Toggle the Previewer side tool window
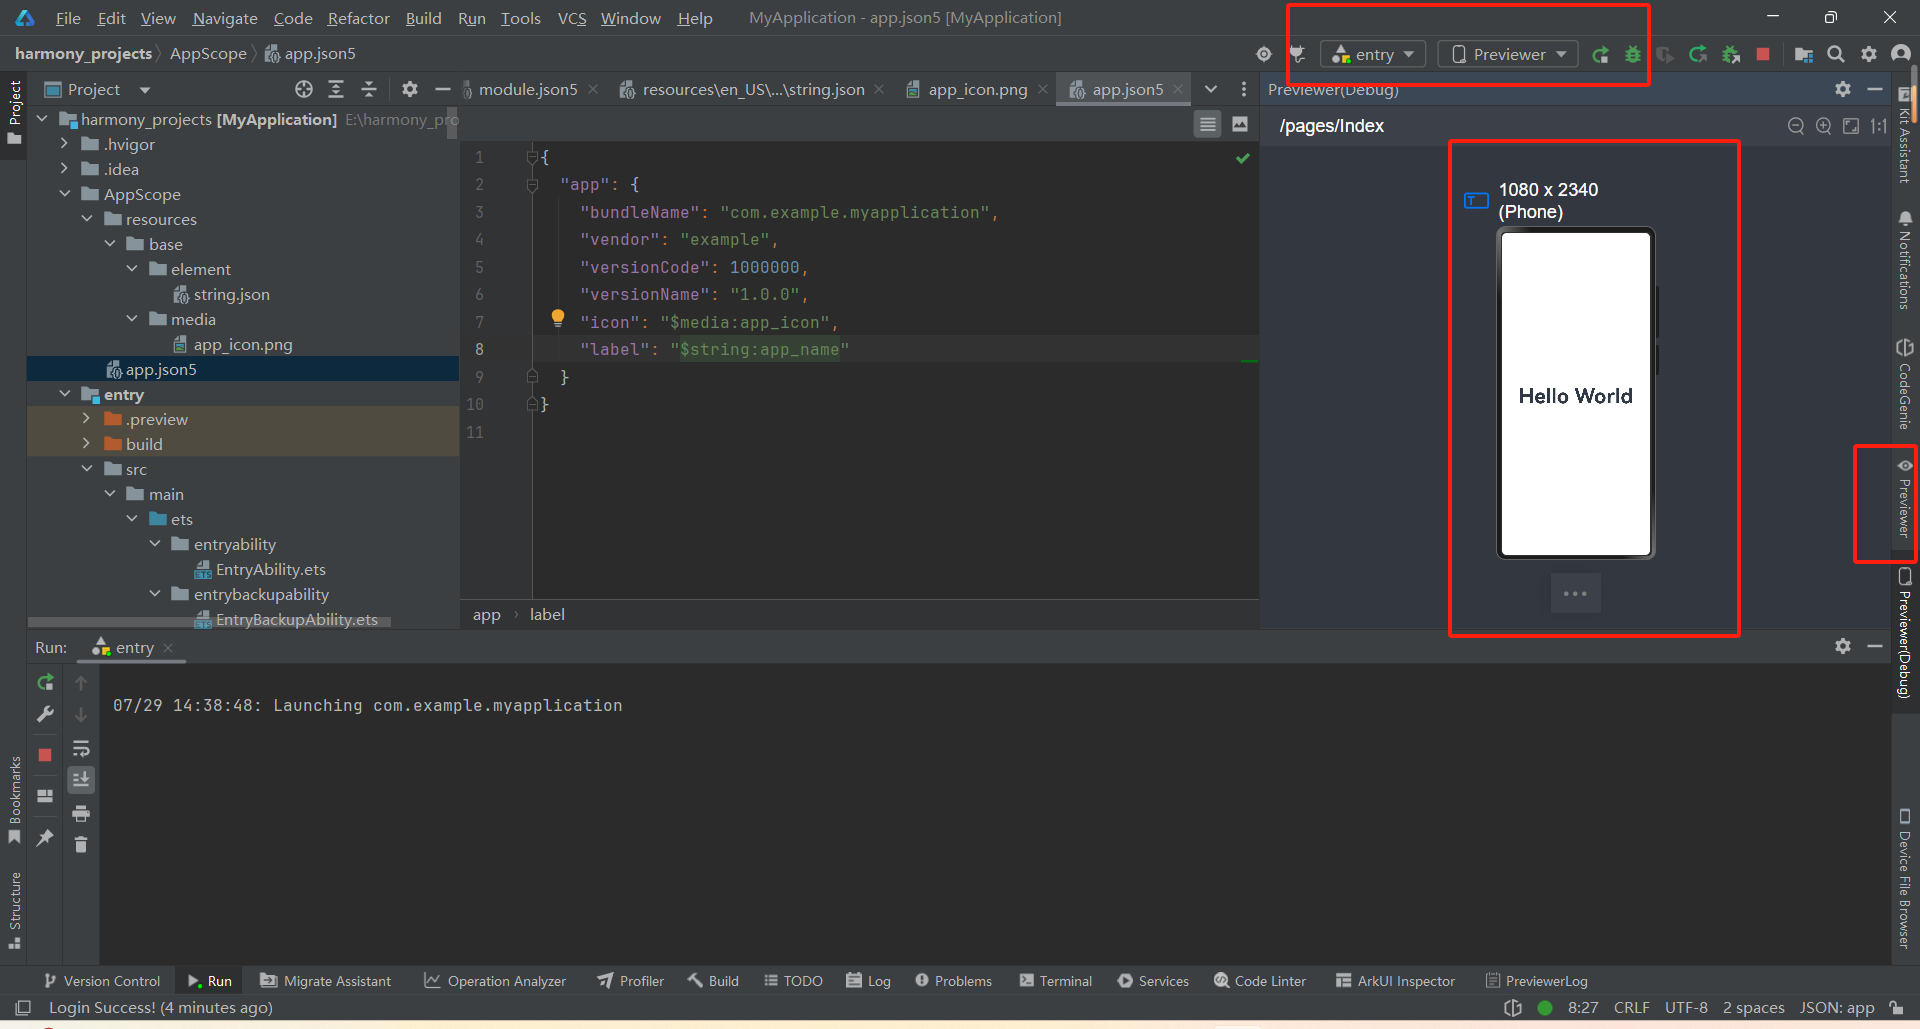The height and width of the screenshot is (1029, 1920). click(1905, 498)
